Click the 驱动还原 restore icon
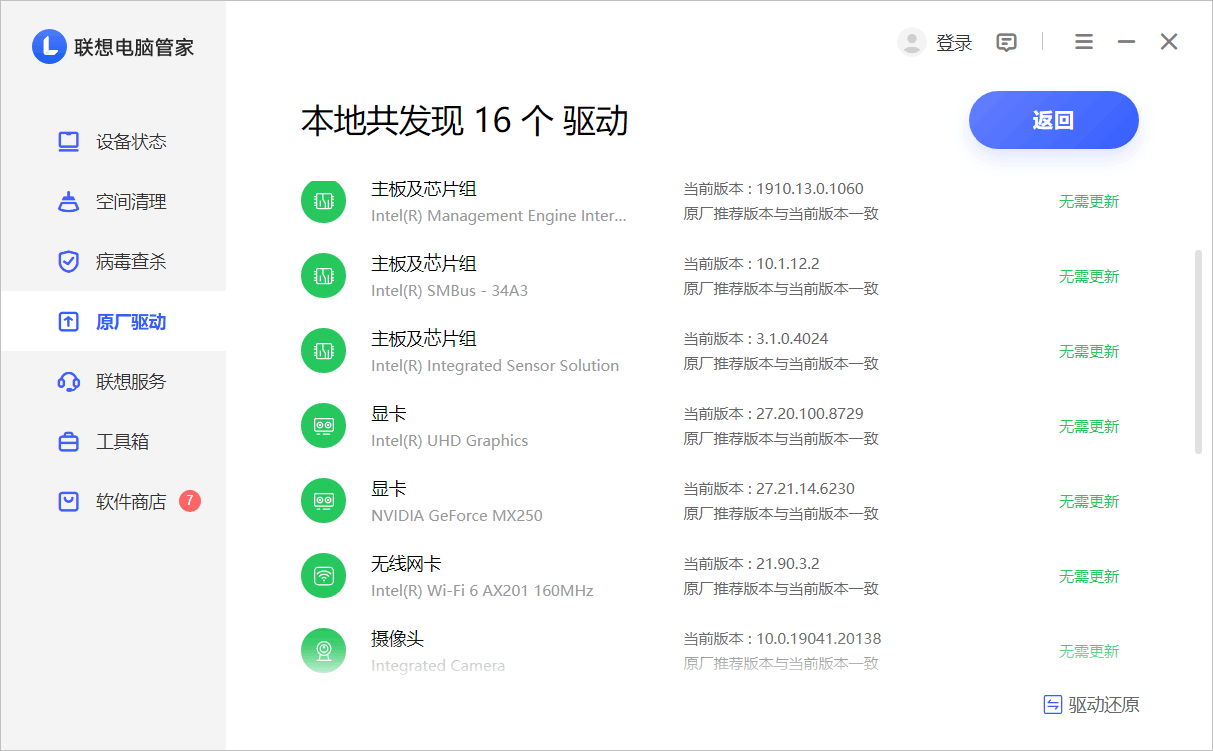 click(x=1052, y=704)
